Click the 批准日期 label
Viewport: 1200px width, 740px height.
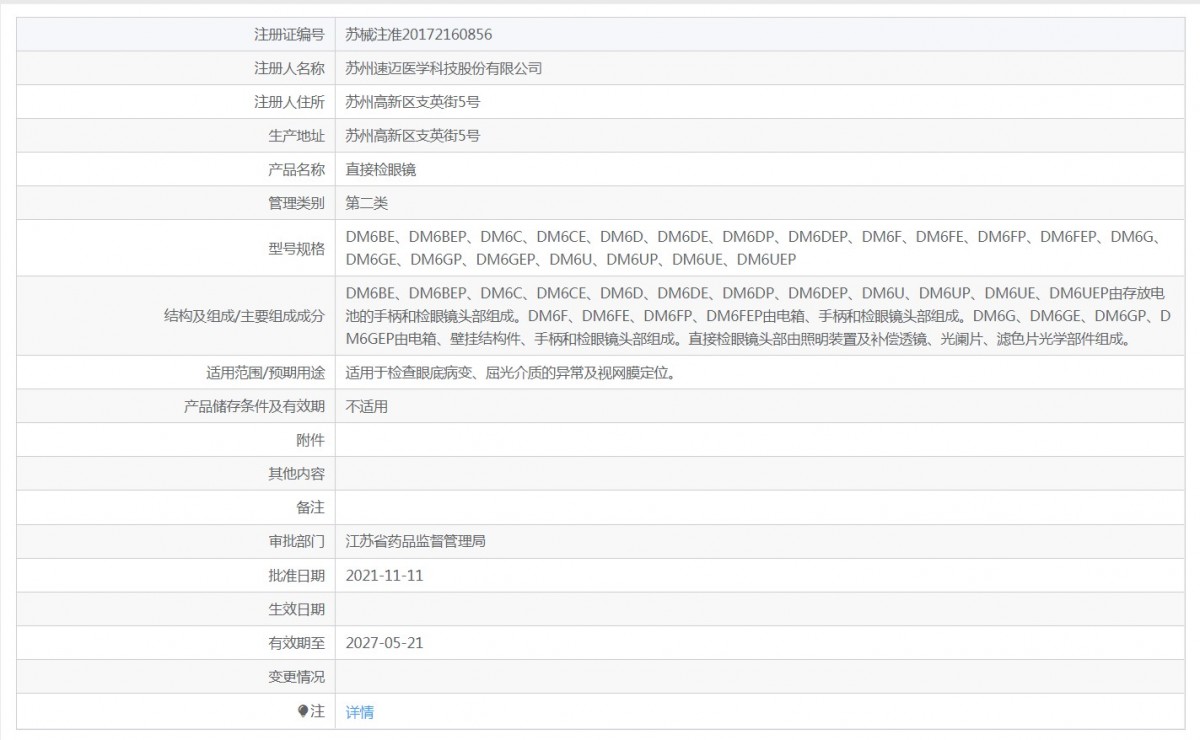pyautogui.click(x=297, y=576)
